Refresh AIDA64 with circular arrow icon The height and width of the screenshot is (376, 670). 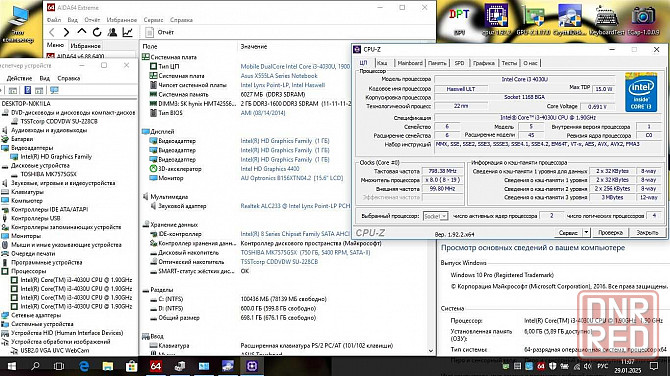97,32
